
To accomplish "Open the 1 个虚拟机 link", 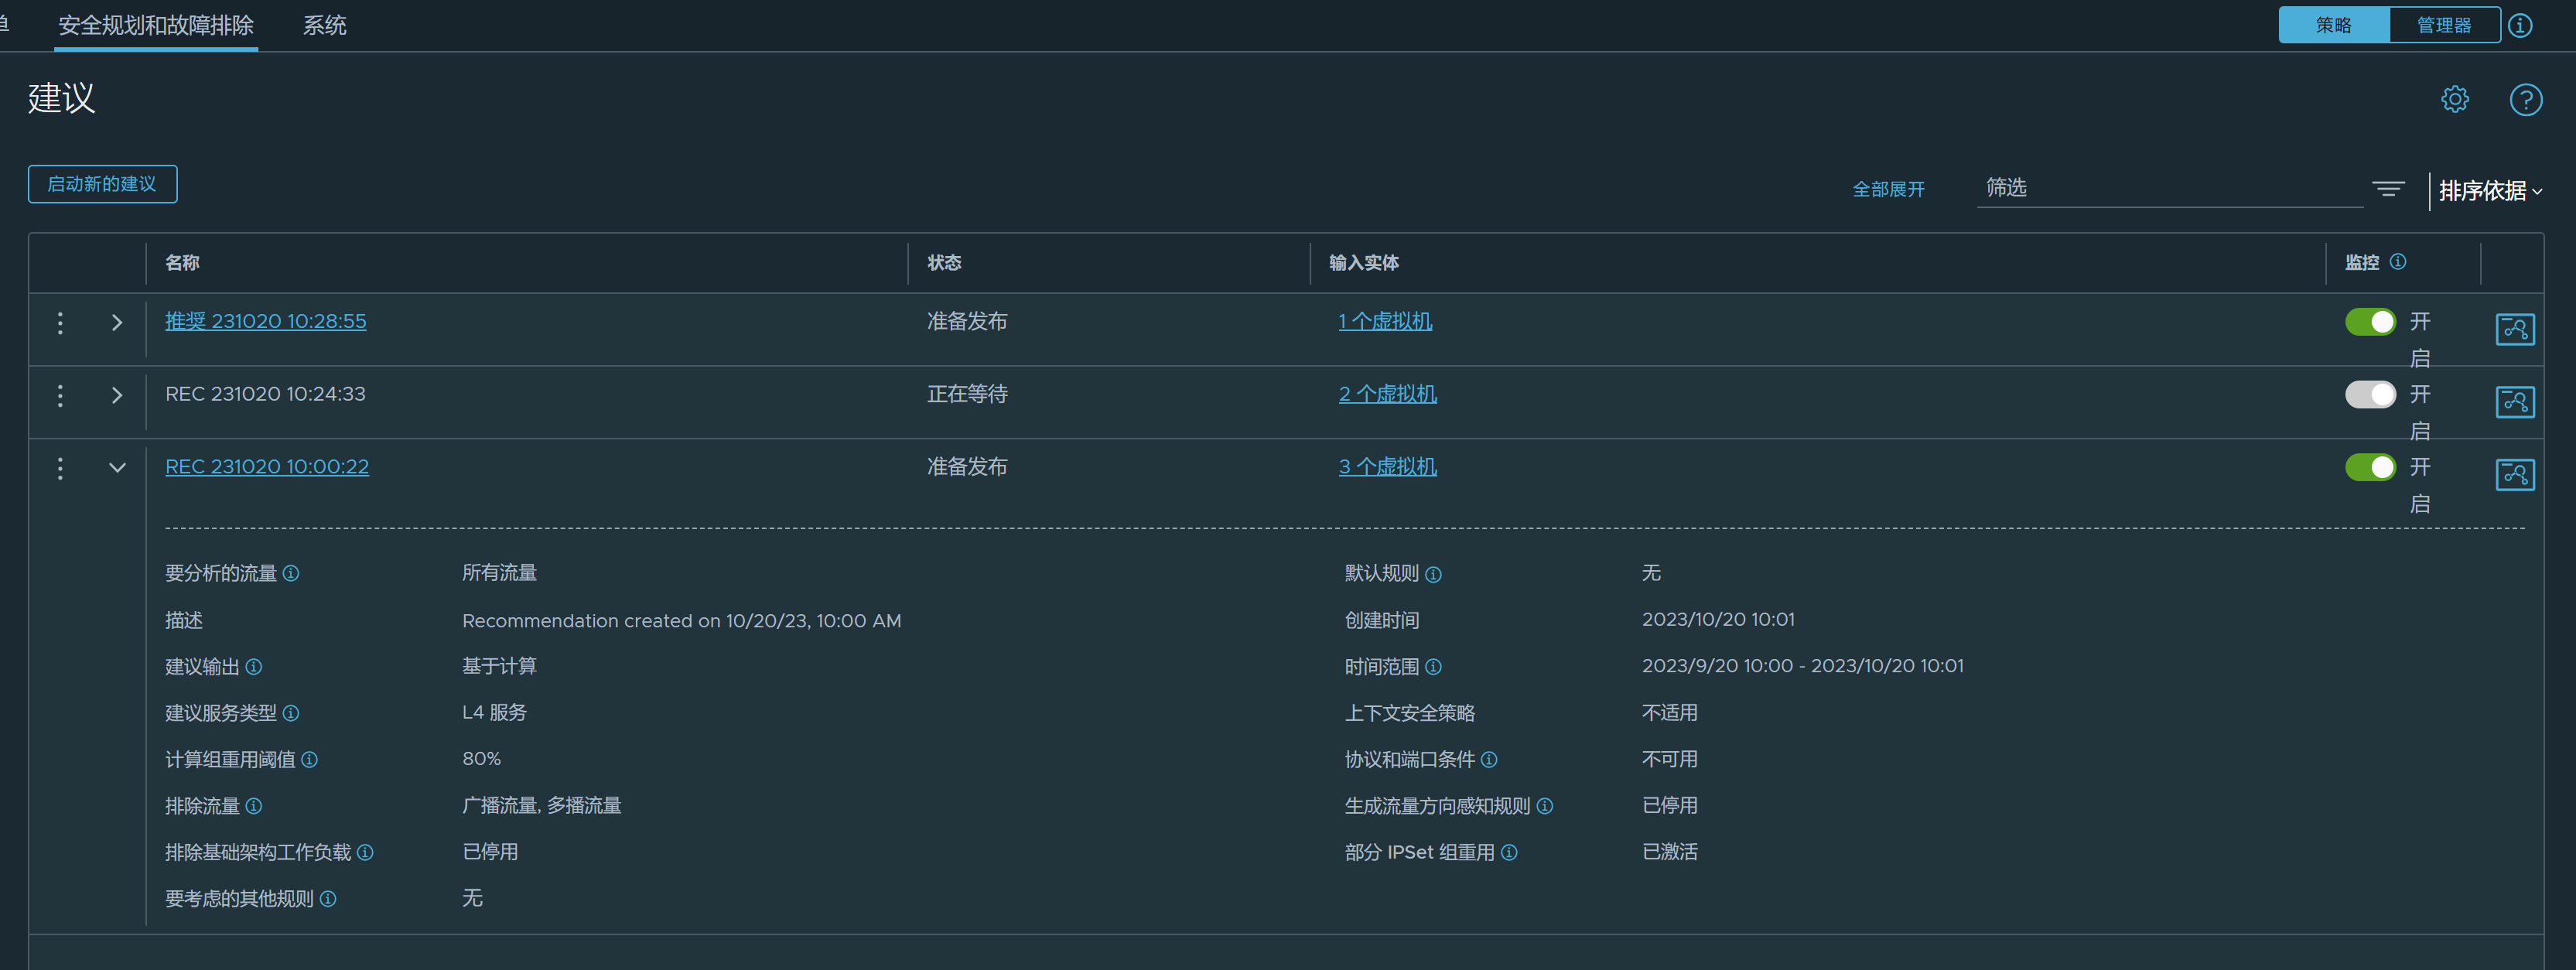I will (1385, 321).
